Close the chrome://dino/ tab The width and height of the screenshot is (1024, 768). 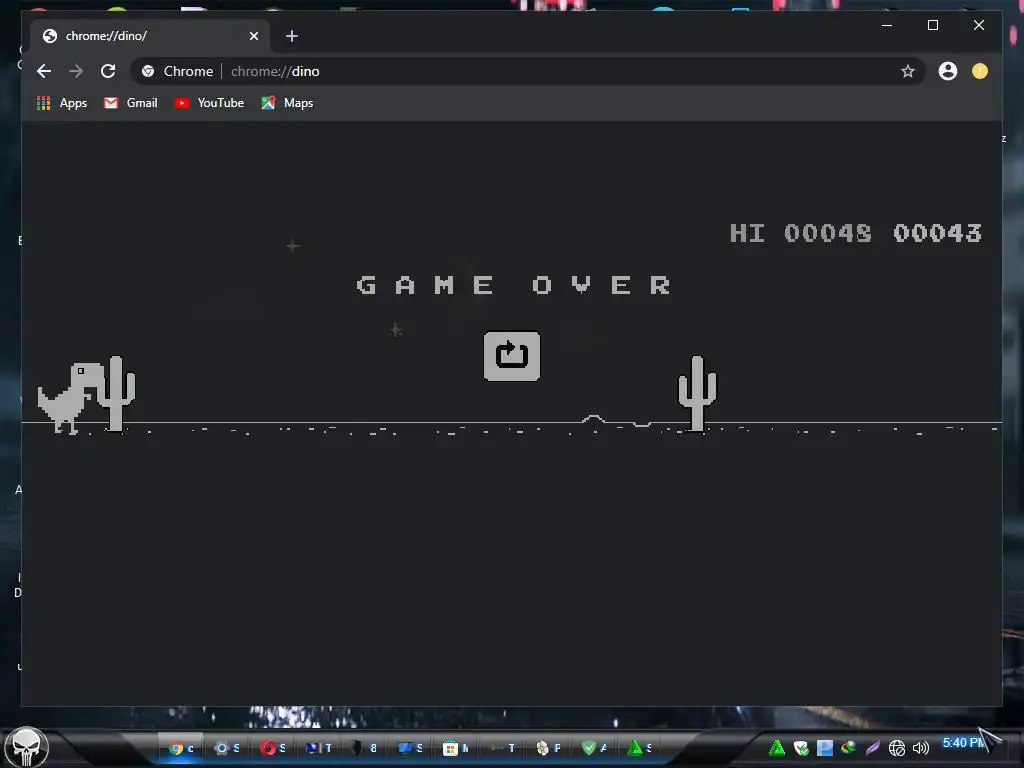(x=254, y=36)
